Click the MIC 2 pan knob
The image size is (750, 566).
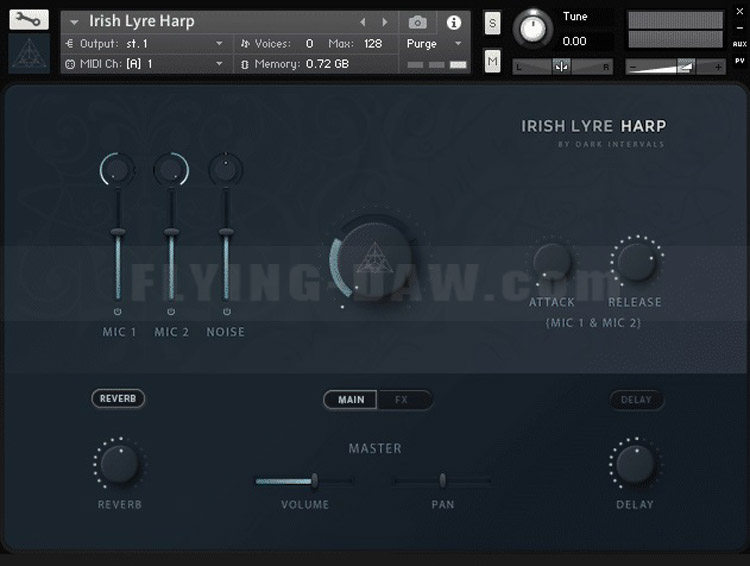point(171,169)
